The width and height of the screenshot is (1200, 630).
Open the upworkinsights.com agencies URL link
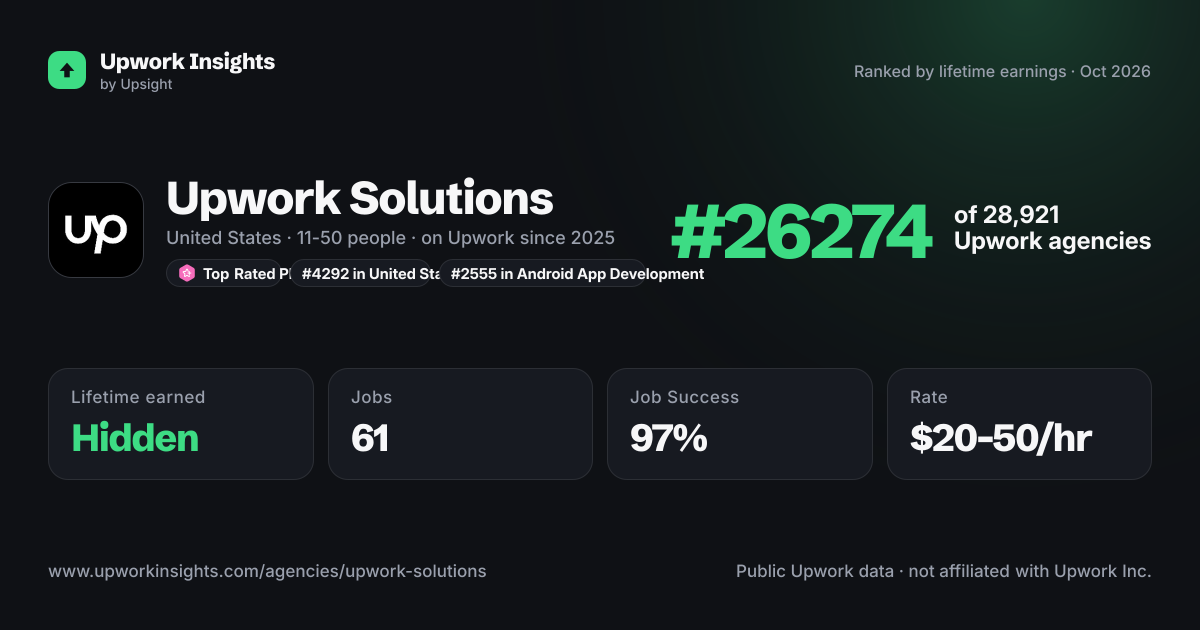[267, 572]
